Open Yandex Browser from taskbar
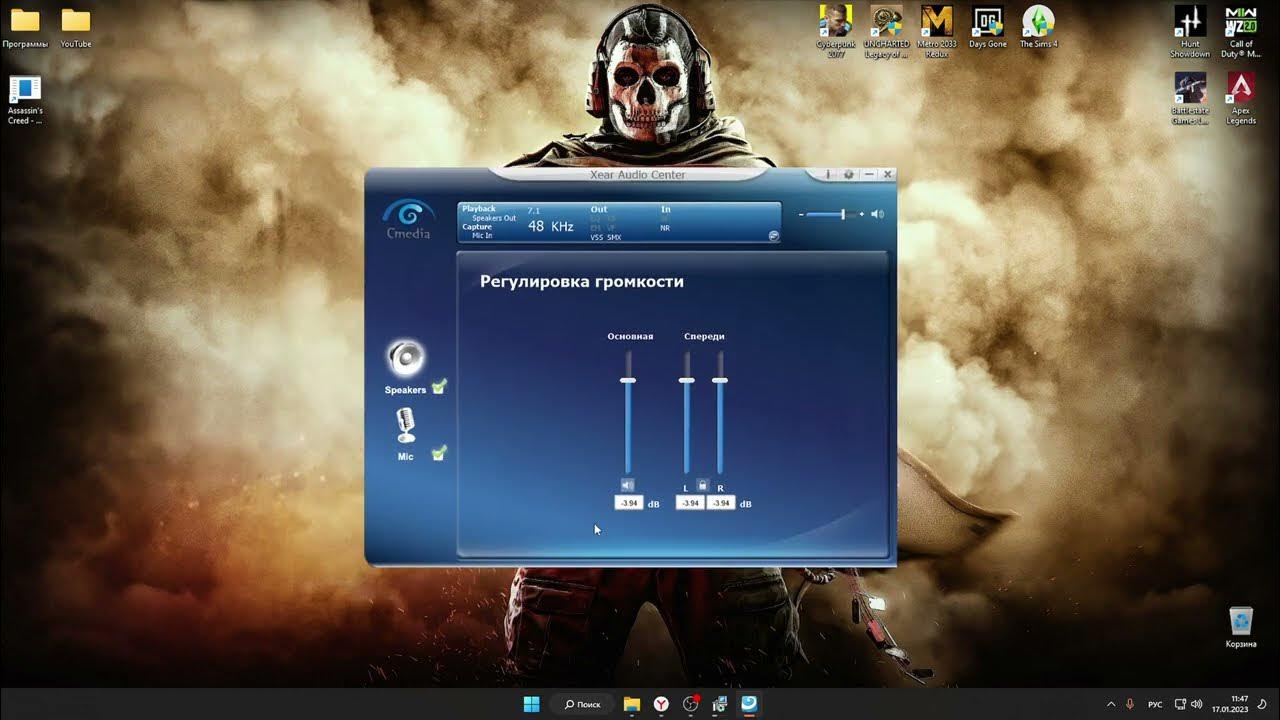 pos(661,704)
